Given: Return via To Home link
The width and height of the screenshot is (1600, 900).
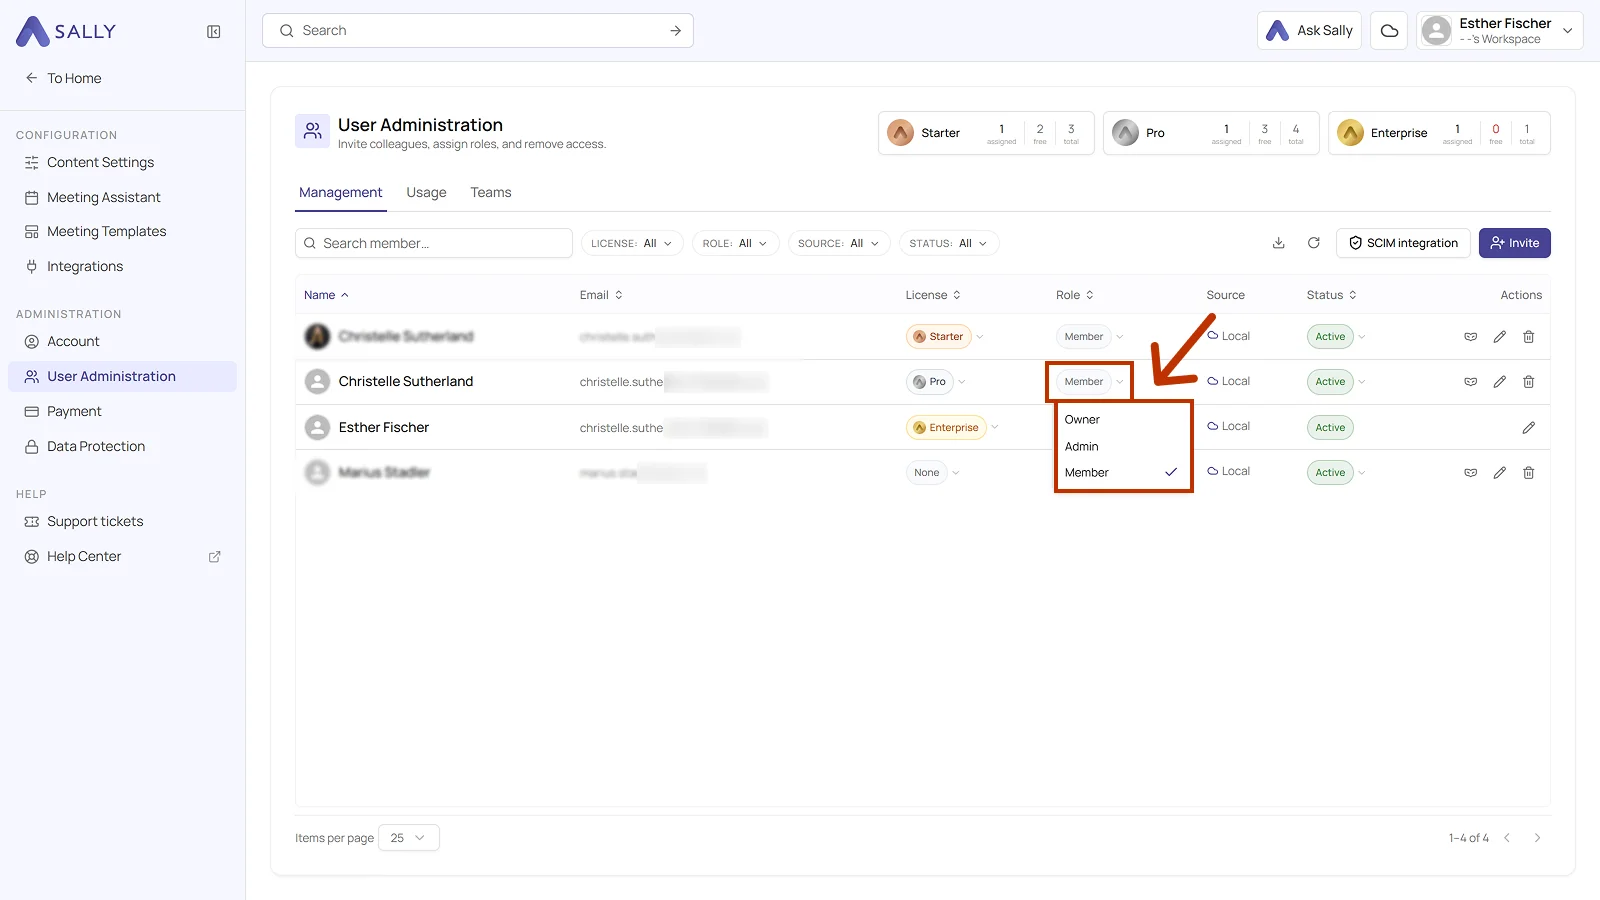Looking at the screenshot, I should click(x=63, y=78).
